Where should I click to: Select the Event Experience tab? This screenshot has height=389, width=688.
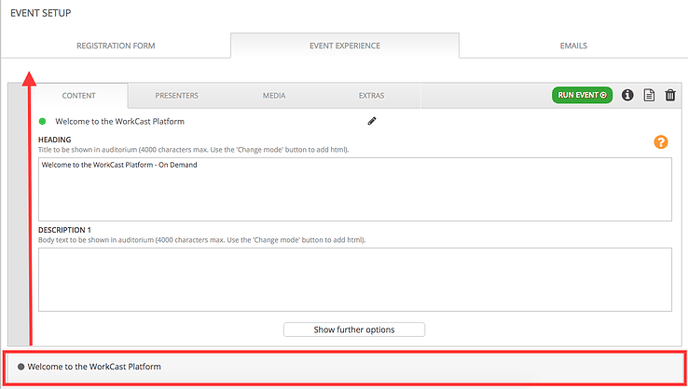(345, 46)
